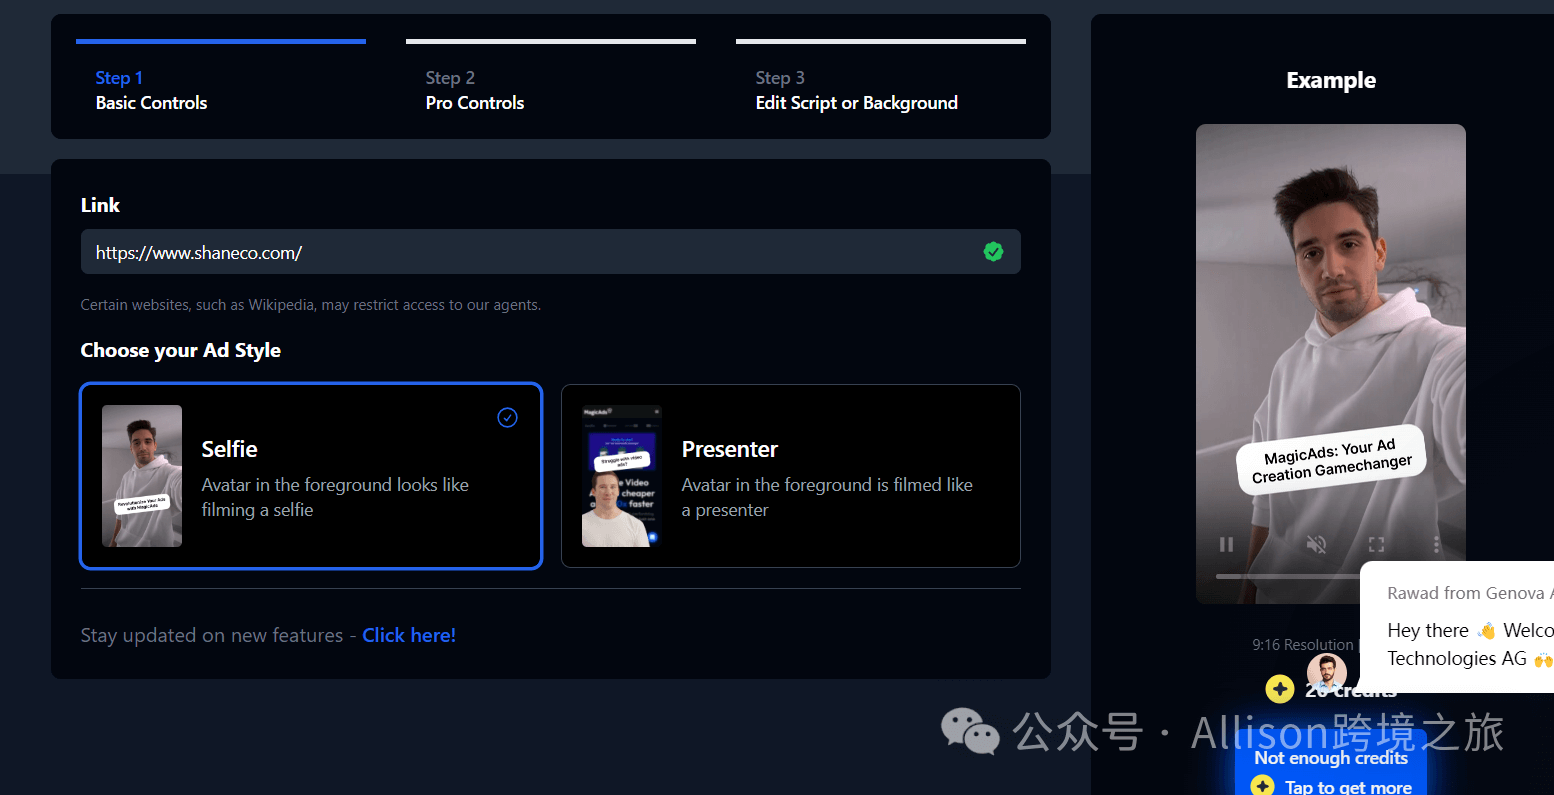This screenshot has width=1554, height=795.
Task: Click the Selfie style preview thumbnail
Action: coord(142,476)
